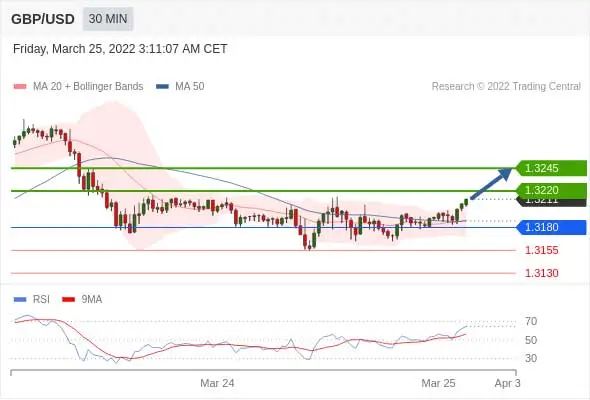
Task: Toggle MA 20 + Bollinger Bands legend label
Action: 88,87
